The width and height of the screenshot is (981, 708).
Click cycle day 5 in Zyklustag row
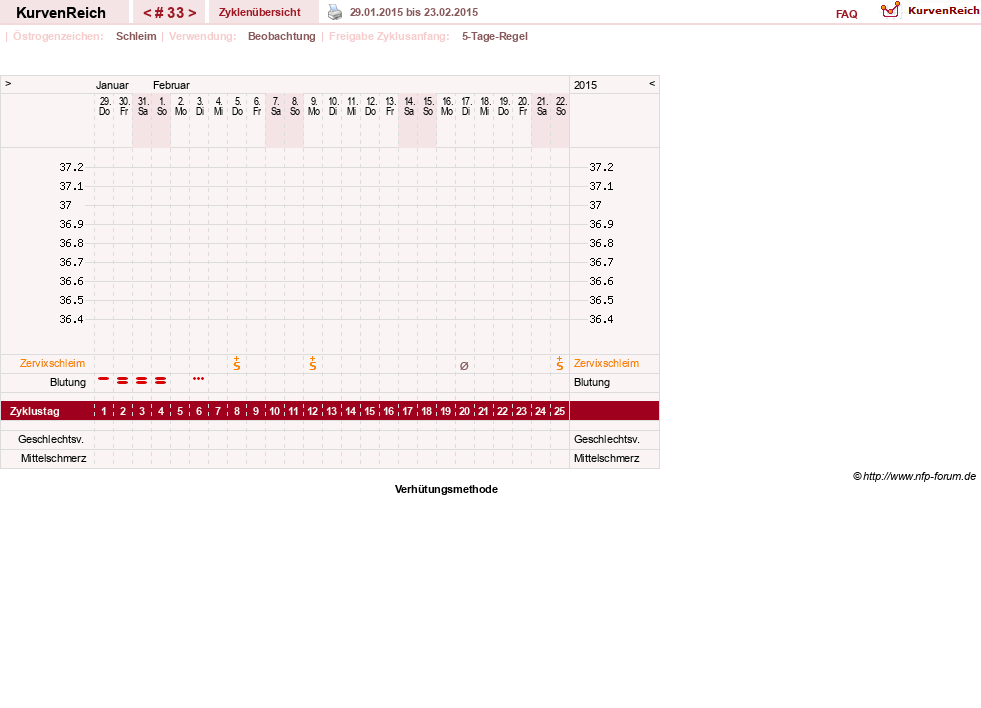coord(180,412)
